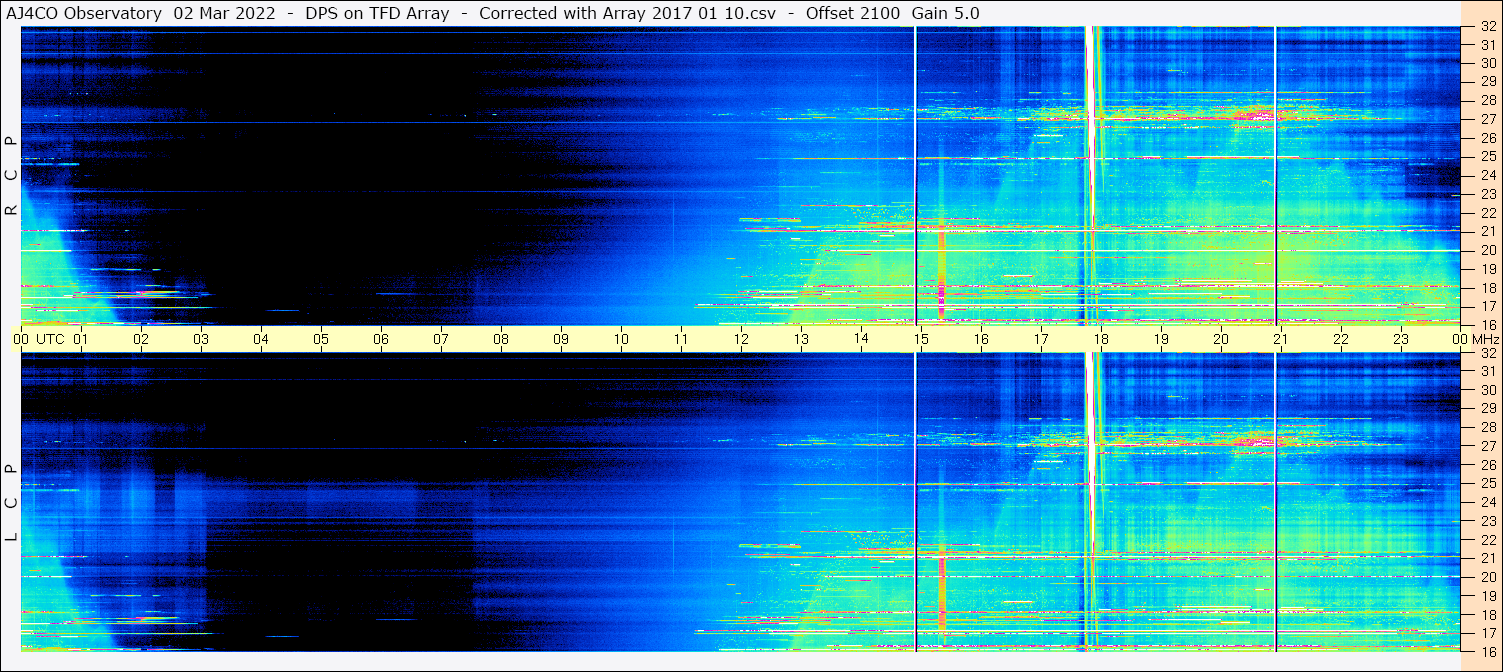Click the "18" hour label on time axis
Viewport: 1503px width, 672px height.
click(x=1101, y=339)
